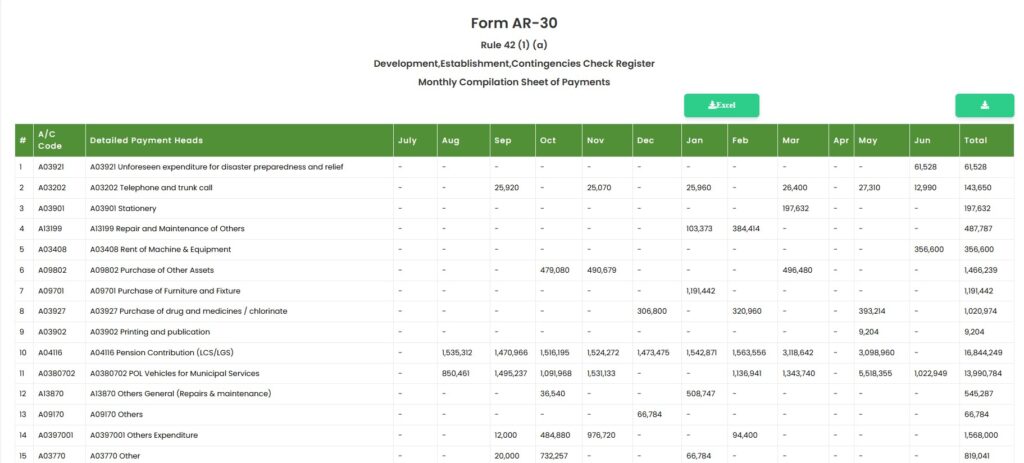Select the Aug column header
The width and height of the screenshot is (1024, 463).
463,140
